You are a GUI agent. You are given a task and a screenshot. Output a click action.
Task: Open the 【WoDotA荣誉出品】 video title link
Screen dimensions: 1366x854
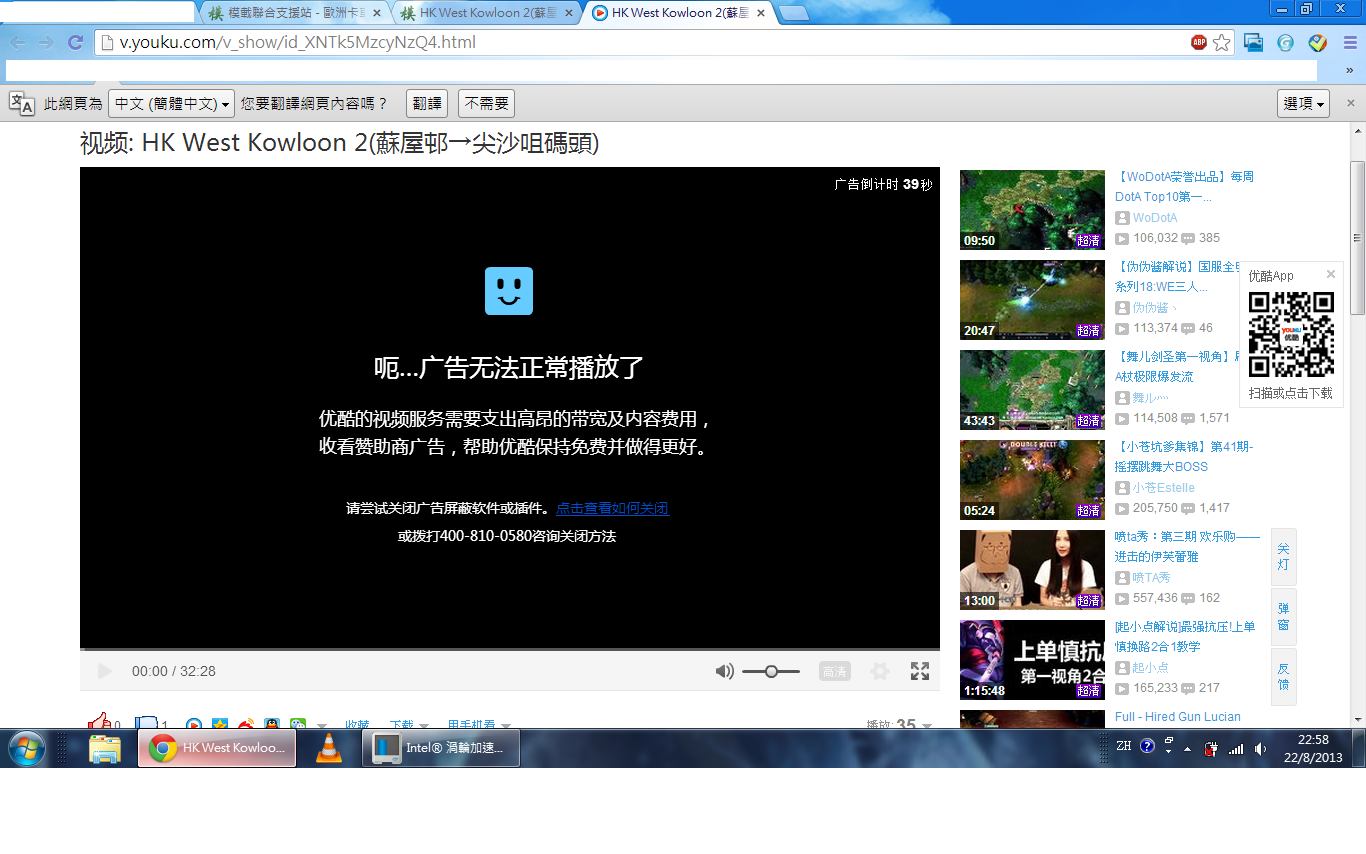pyautogui.click(x=1184, y=186)
